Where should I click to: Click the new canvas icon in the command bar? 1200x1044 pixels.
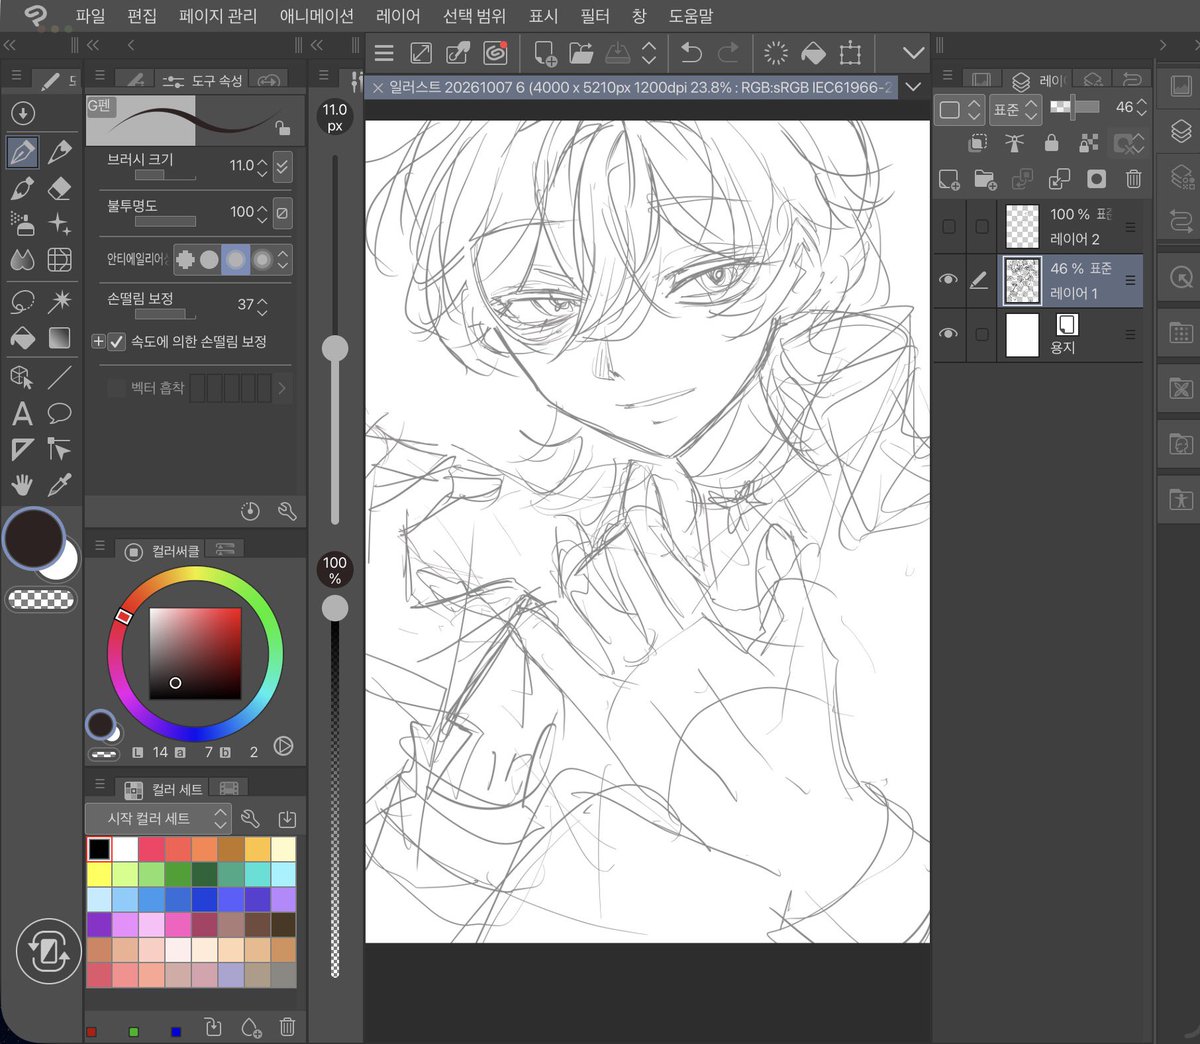(545, 53)
